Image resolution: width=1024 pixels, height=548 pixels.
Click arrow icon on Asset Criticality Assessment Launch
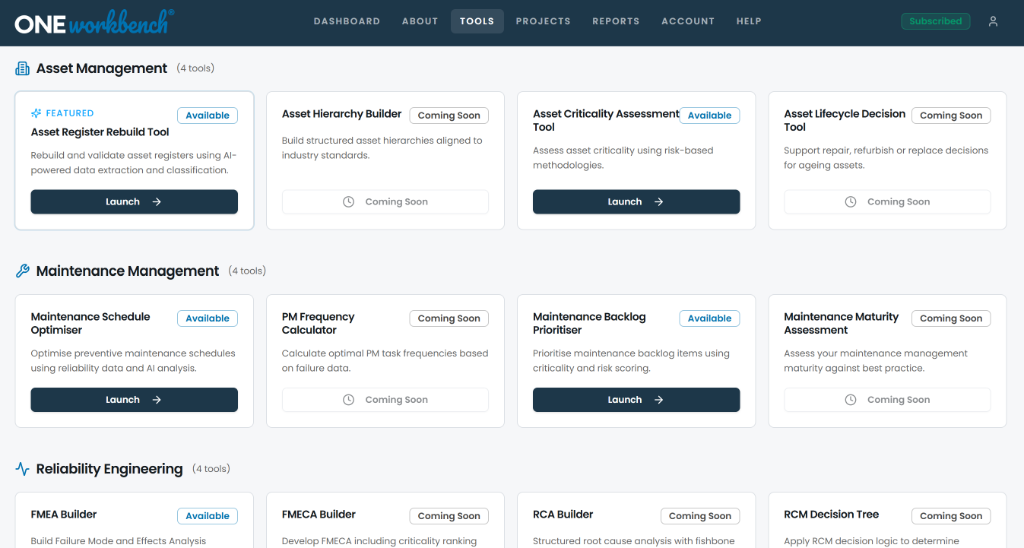click(659, 202)
